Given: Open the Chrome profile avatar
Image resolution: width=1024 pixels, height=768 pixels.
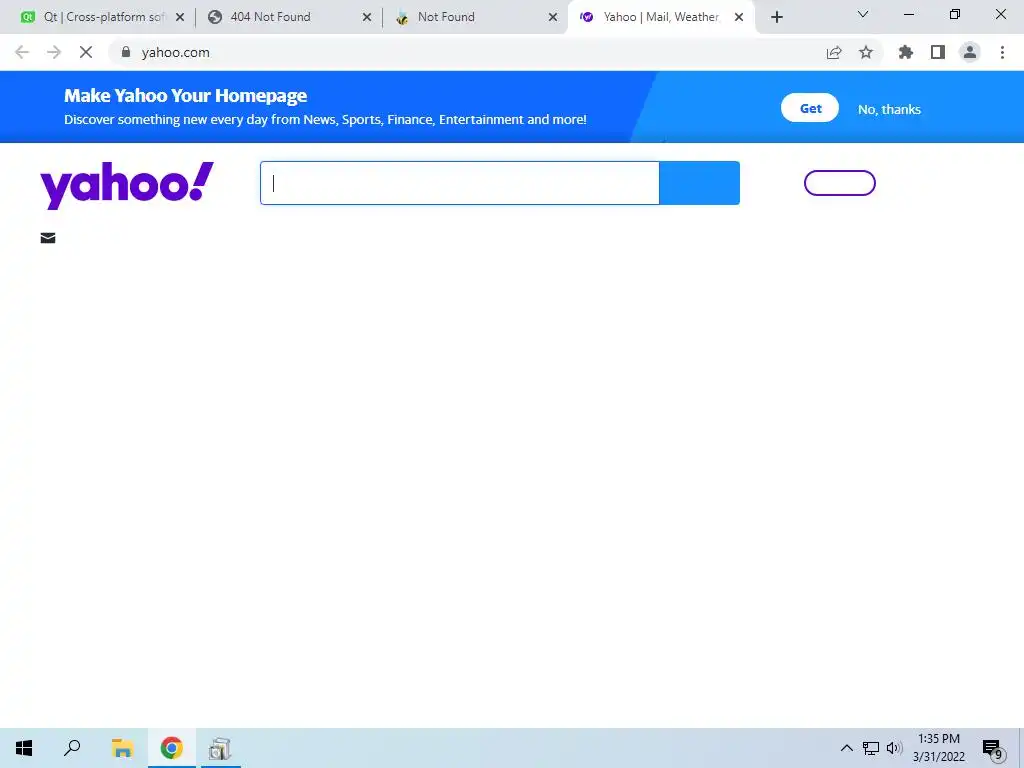Looking at the screenshot, I should coord(970,52).
